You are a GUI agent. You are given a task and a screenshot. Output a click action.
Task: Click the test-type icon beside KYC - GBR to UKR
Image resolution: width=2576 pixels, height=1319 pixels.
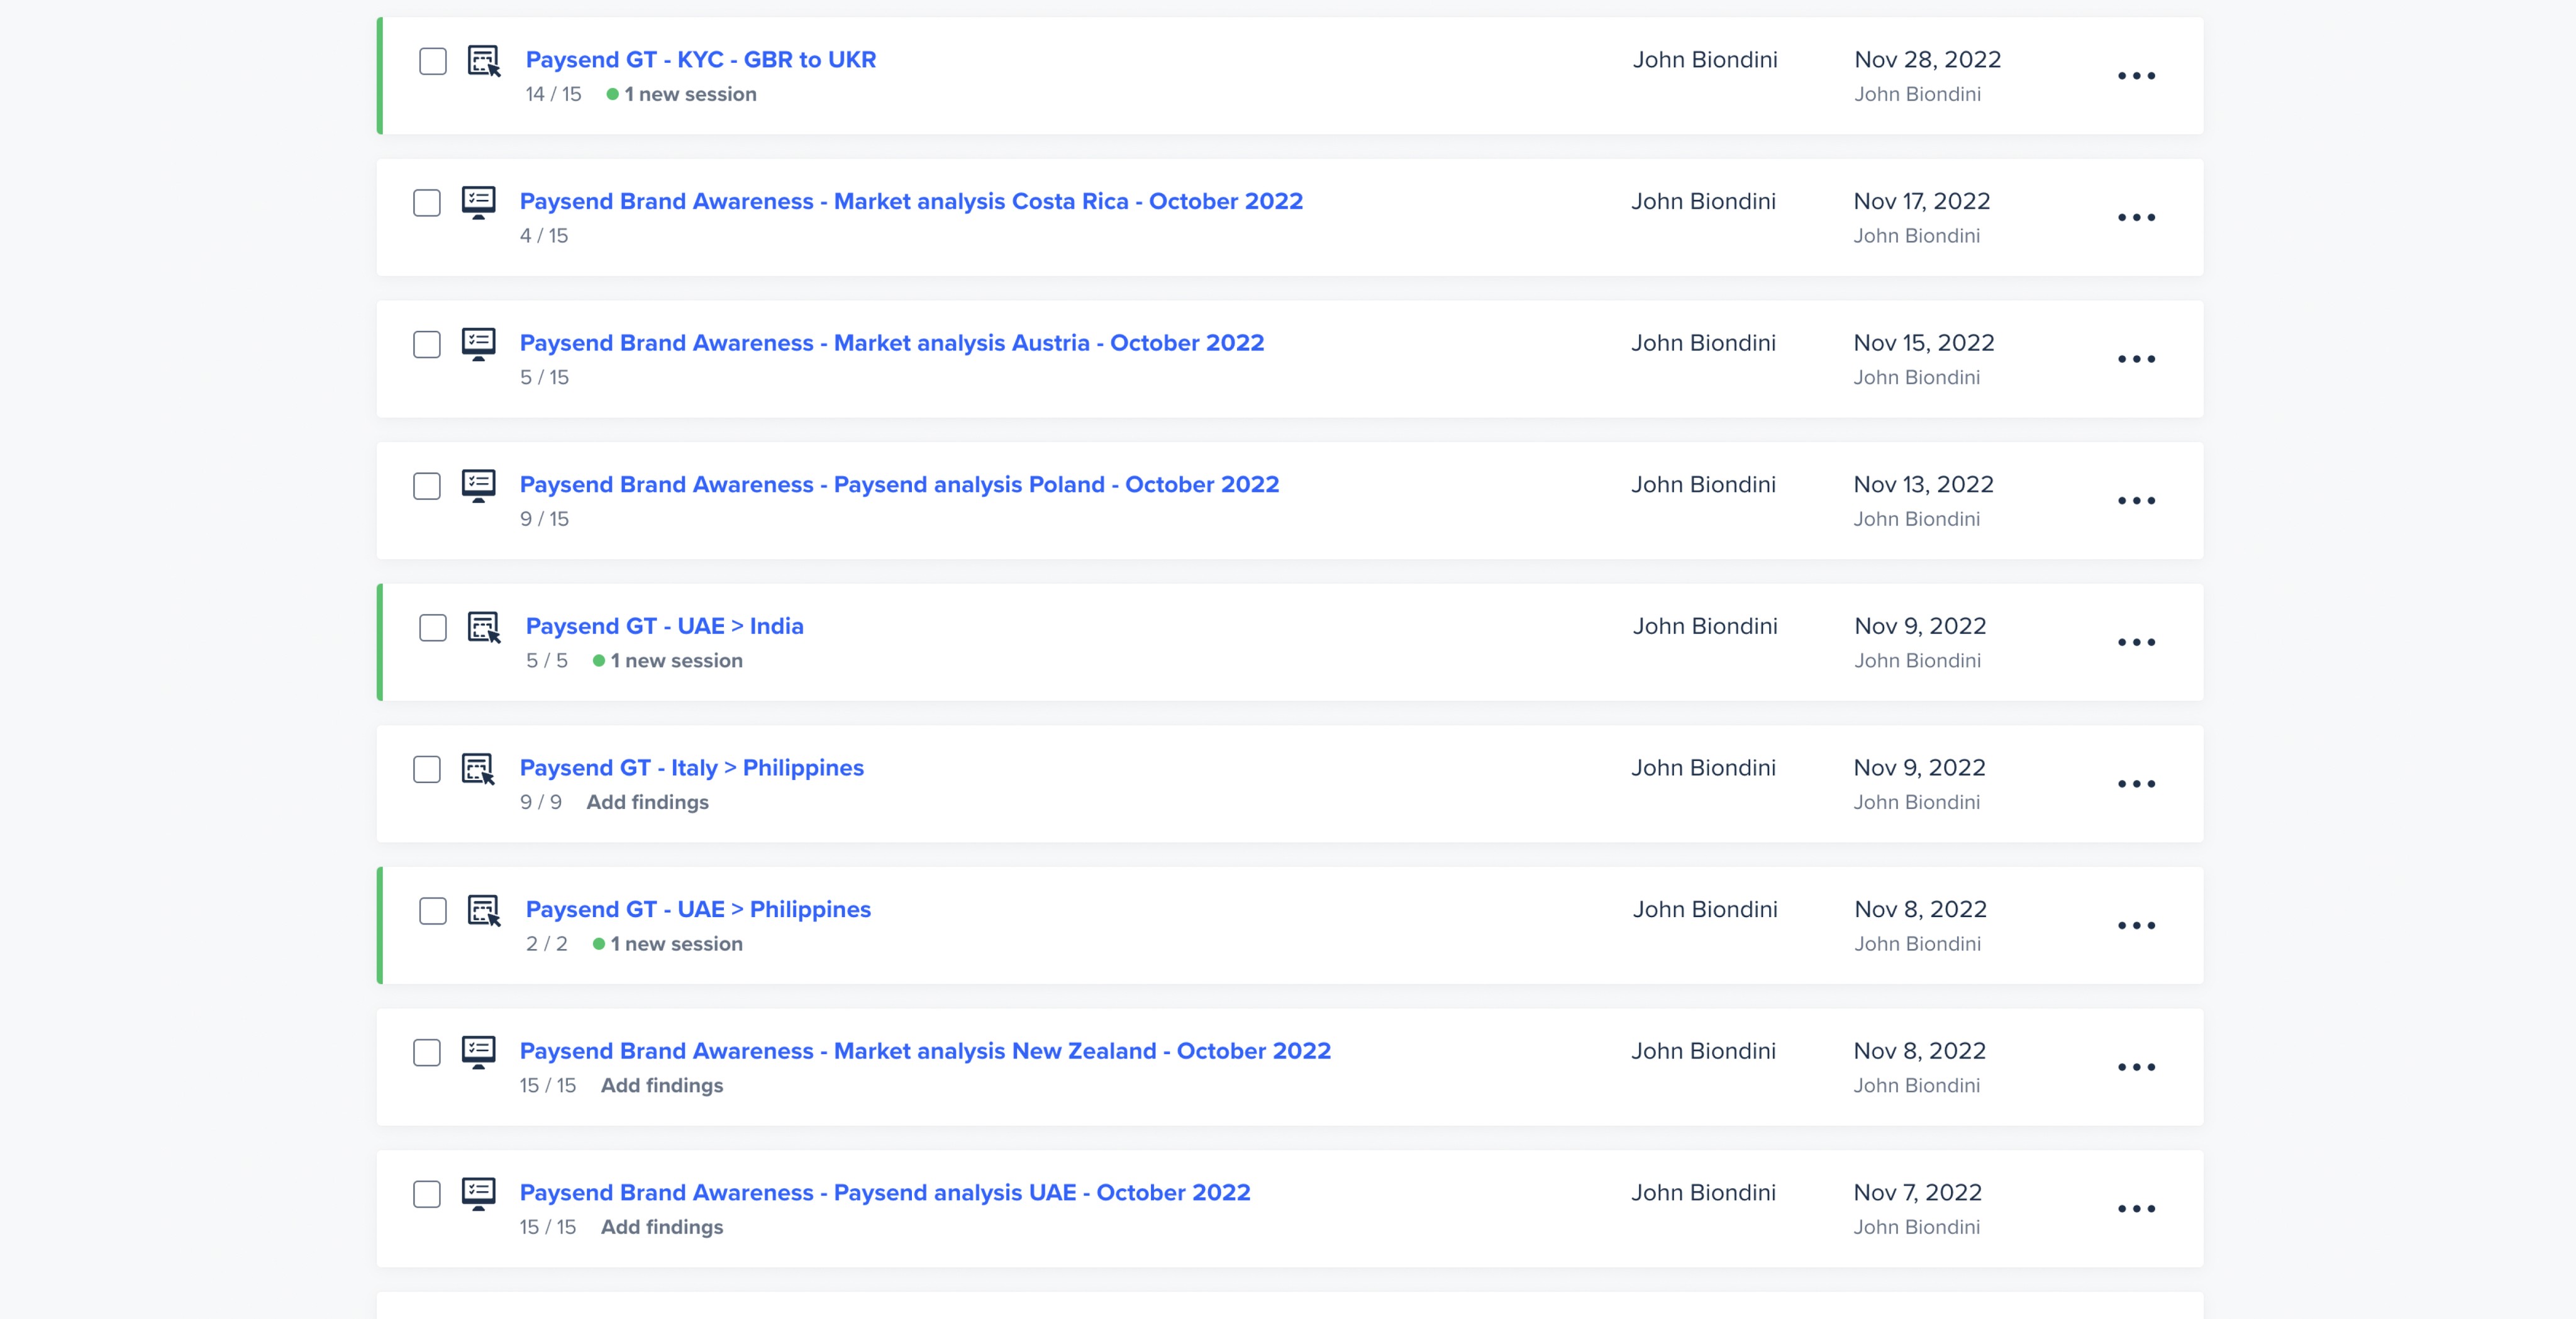tap(484, 61)
